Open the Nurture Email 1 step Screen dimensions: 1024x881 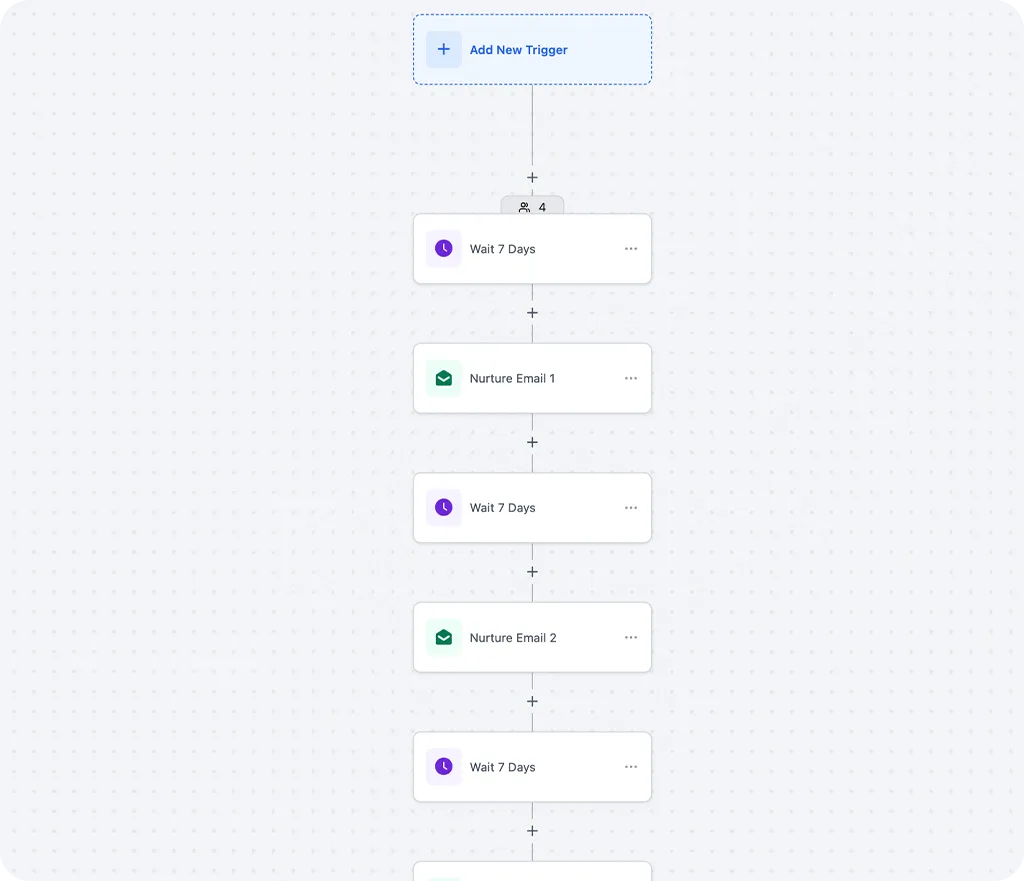click(512, 378)
